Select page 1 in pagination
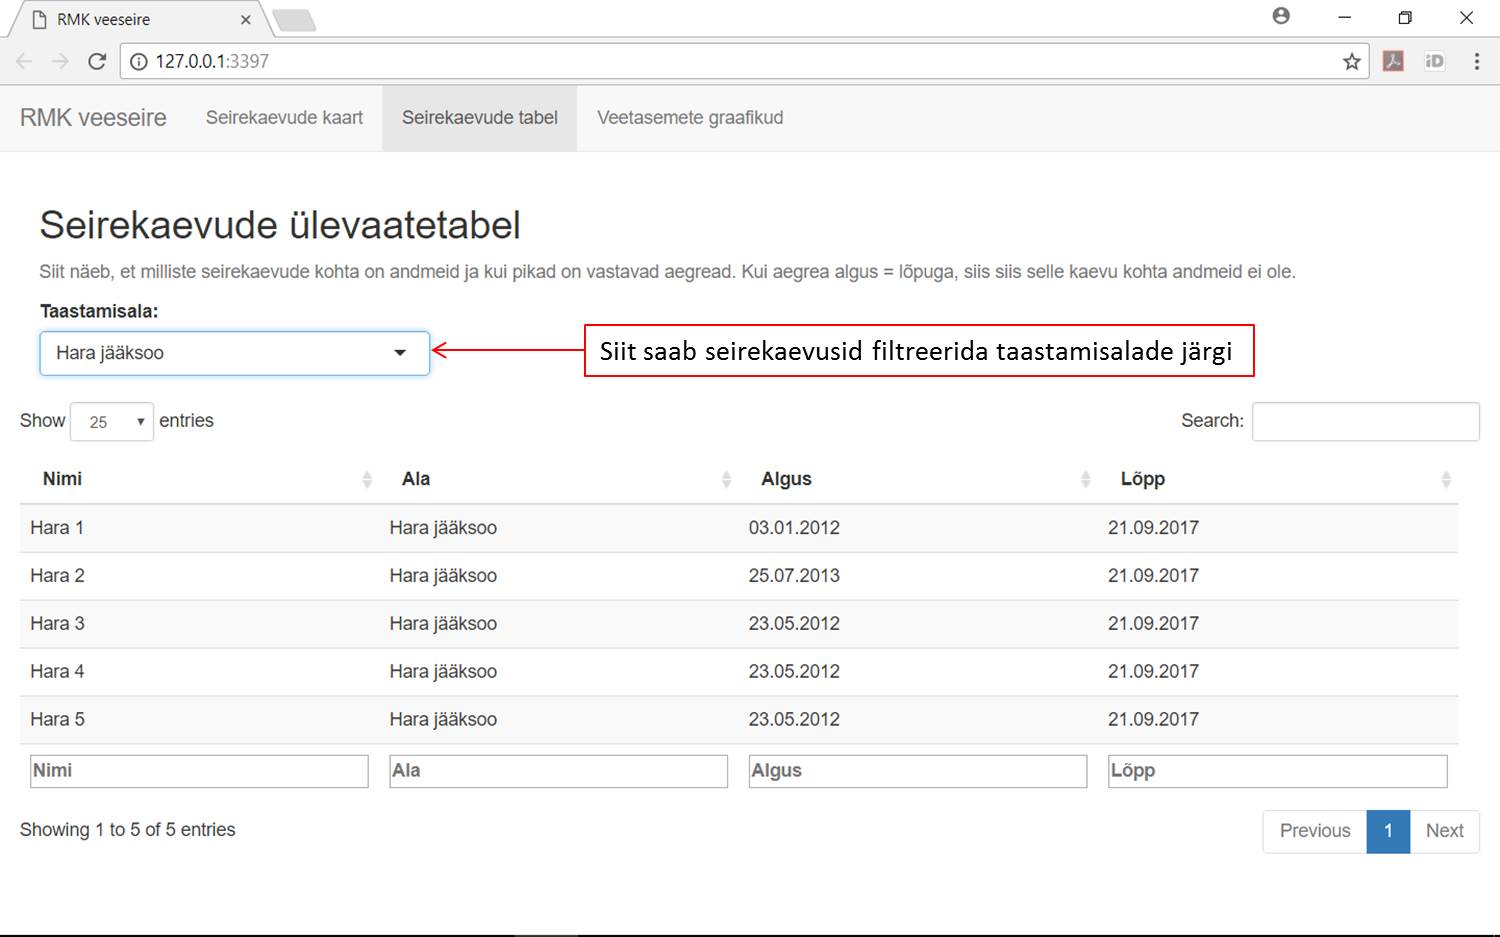This screenshot has height=937, width=1500. 1388,831
